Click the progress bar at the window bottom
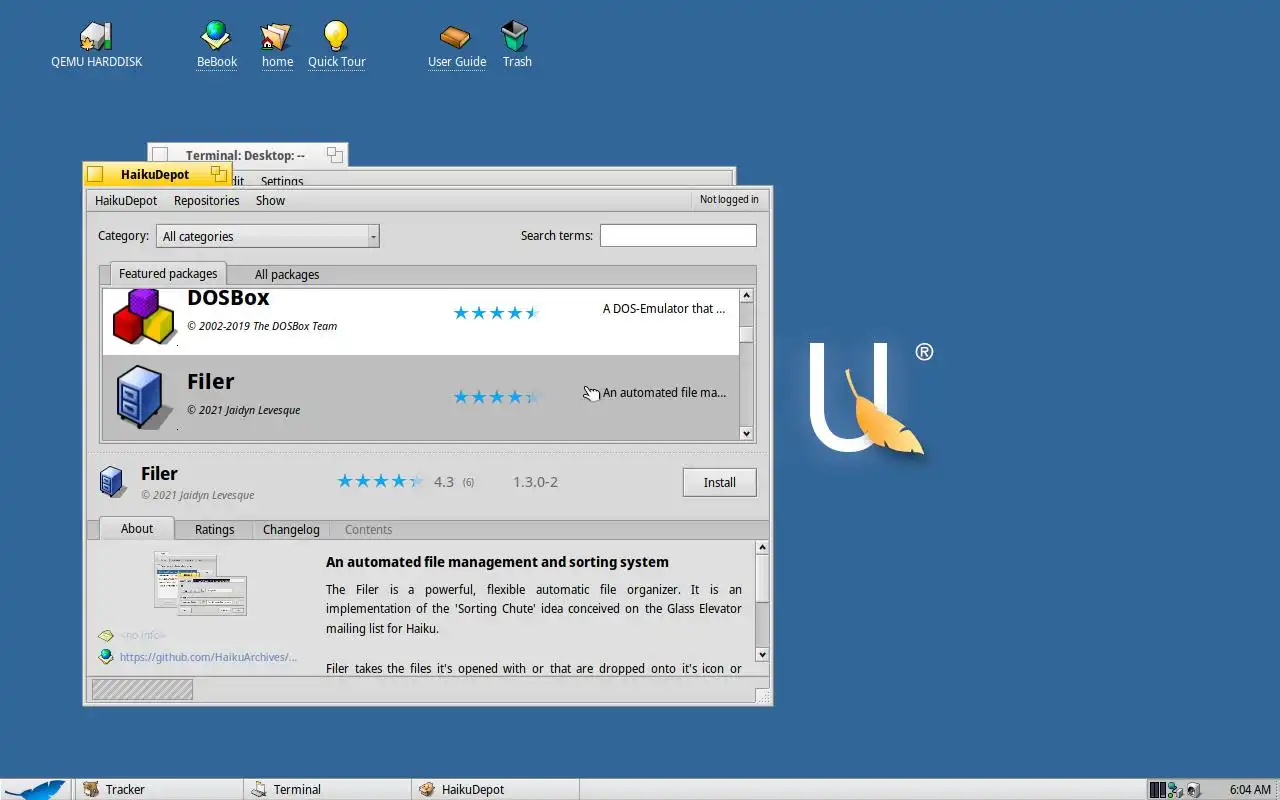 coord(142,689)
